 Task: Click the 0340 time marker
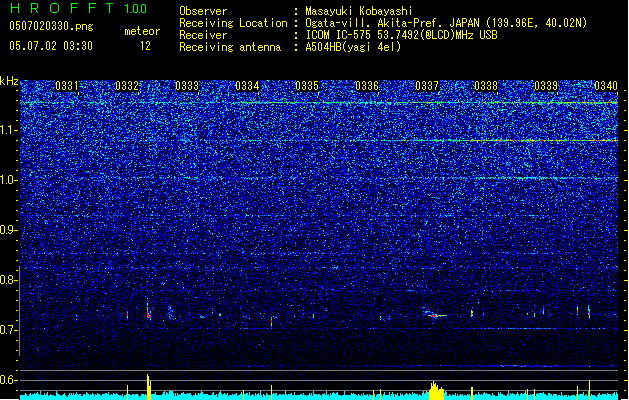[x=606, y=86]
